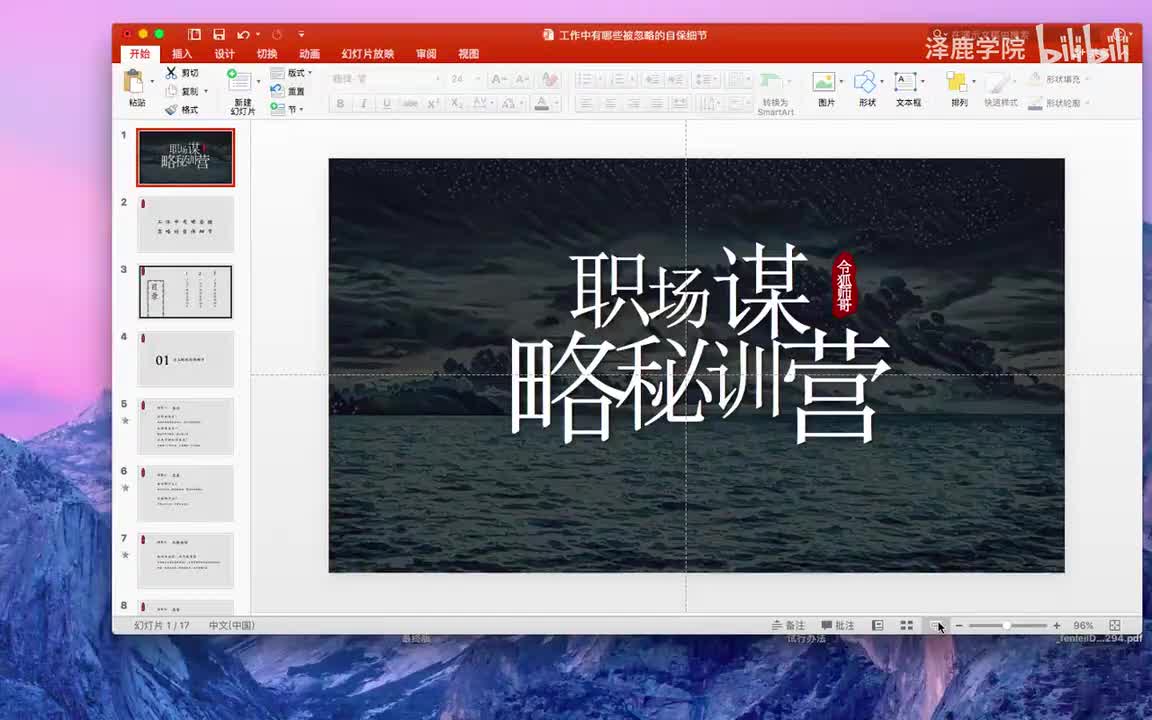
Task: Click the zoom slider handle
Action: (x=1007, y=625)
